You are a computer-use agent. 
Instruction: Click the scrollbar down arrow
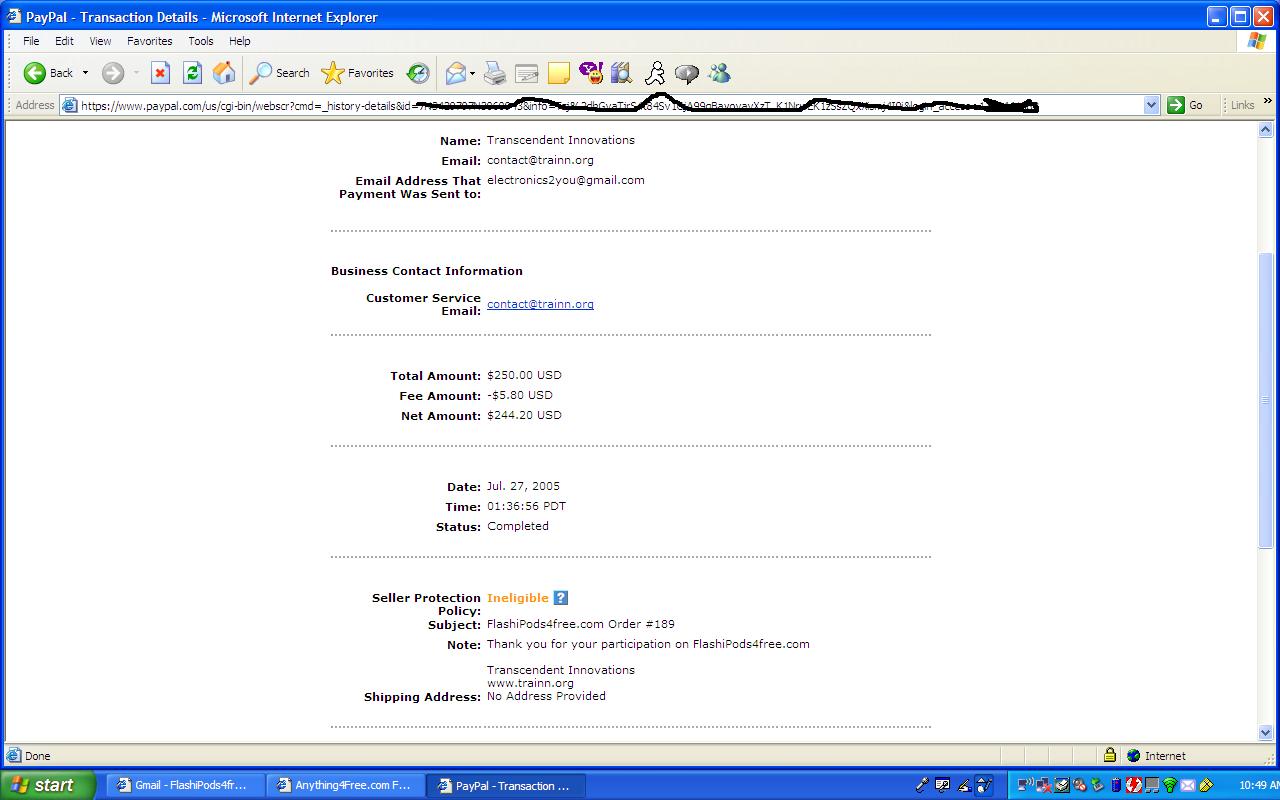pos(1266,733)
